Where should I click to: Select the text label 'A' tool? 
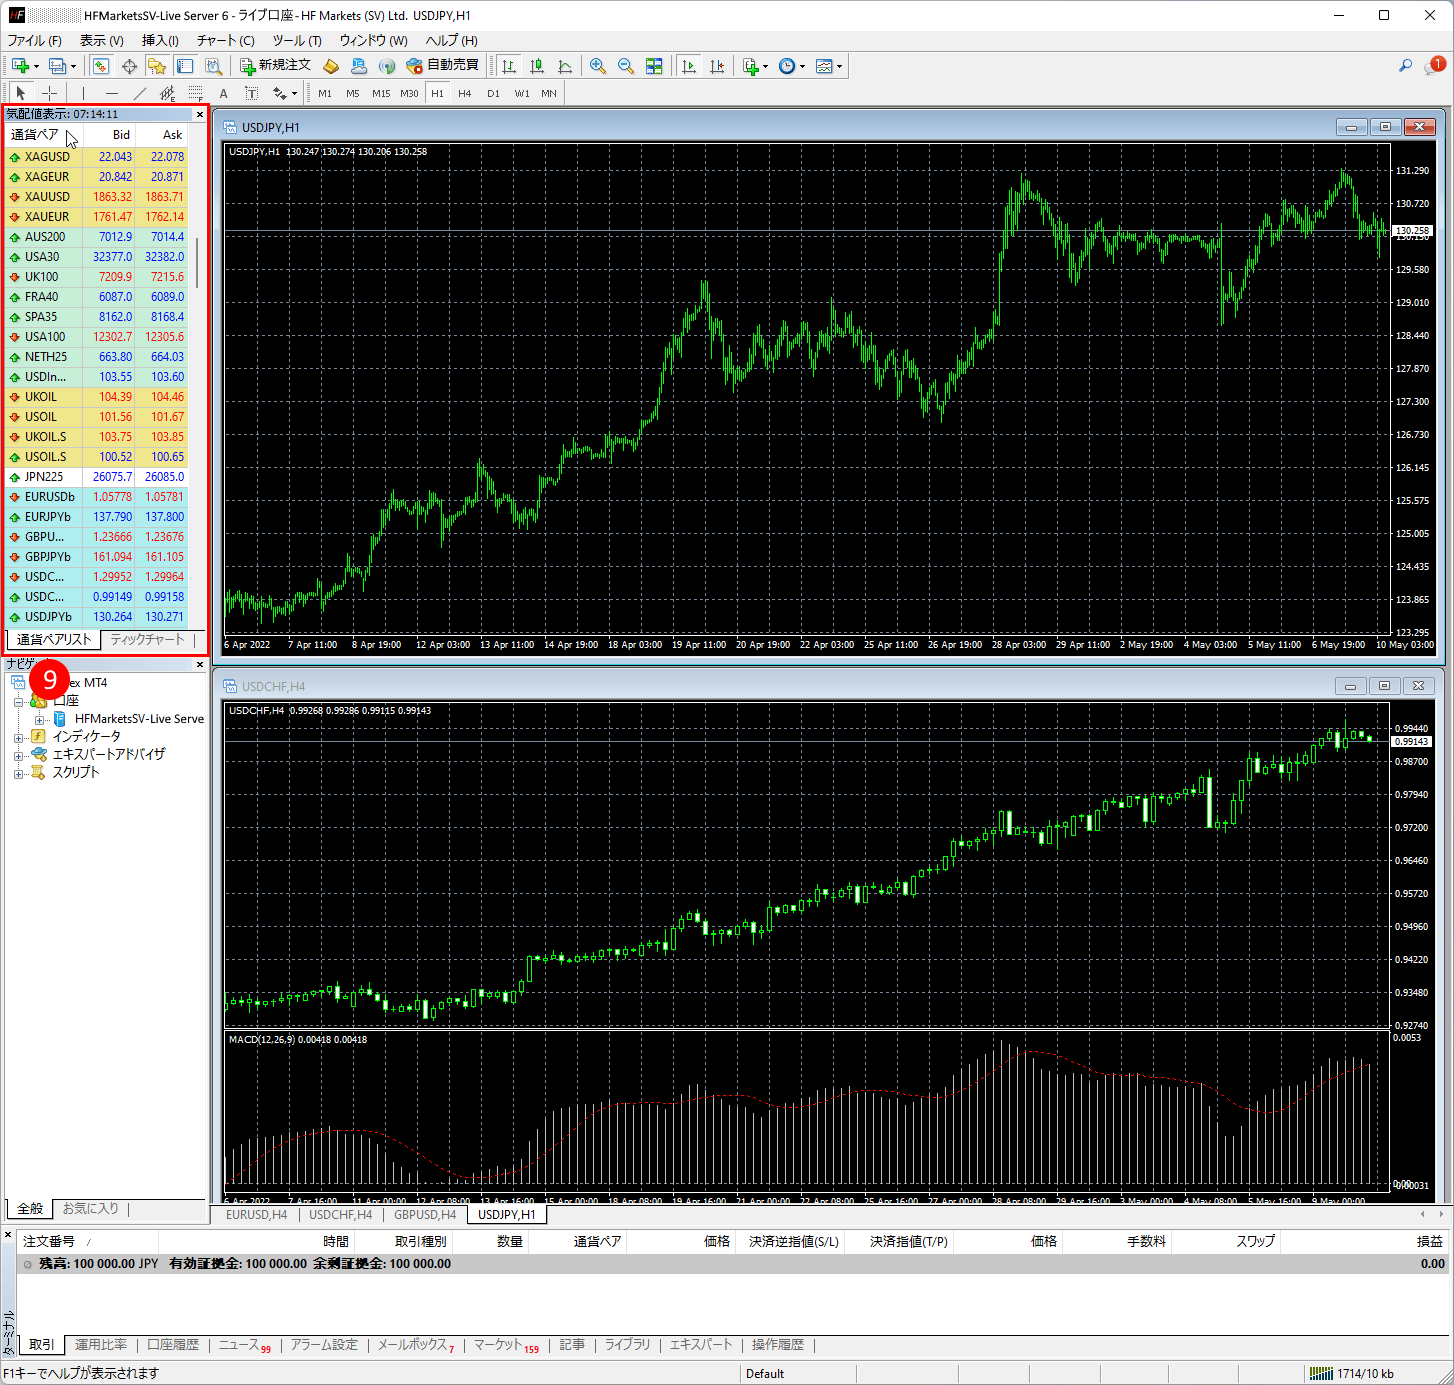223,93
